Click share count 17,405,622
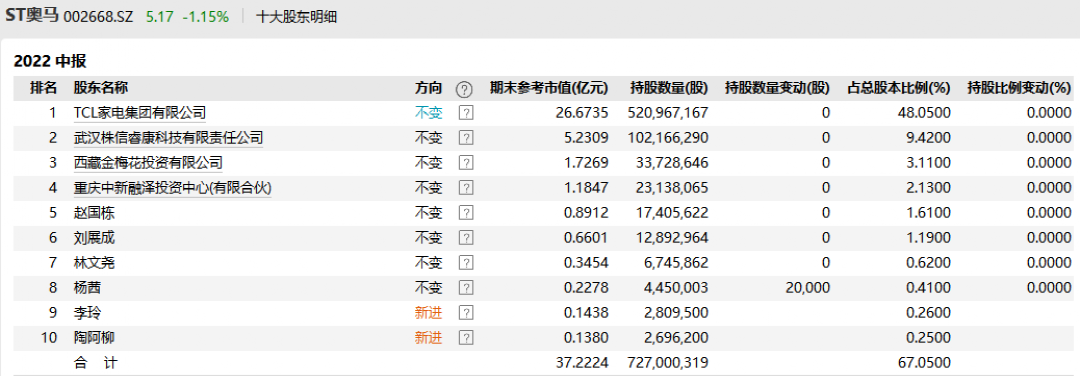The width and height of the screenshot is (1080, 376). tap(672, 213)
